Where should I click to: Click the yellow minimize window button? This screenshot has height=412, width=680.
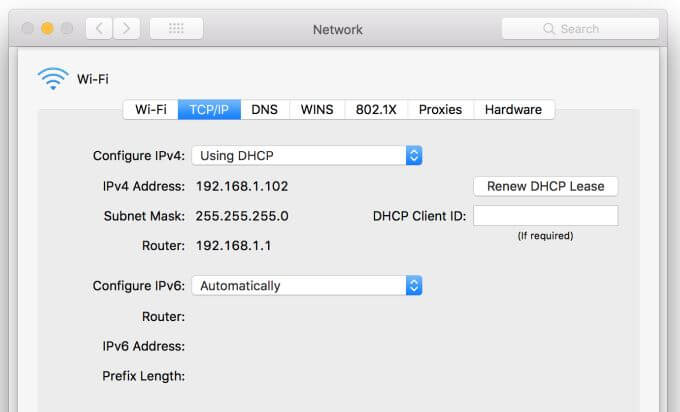pos(46,28)
